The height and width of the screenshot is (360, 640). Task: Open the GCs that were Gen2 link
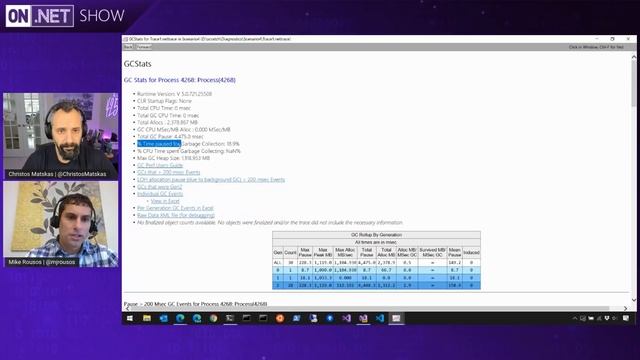point(160,187)
